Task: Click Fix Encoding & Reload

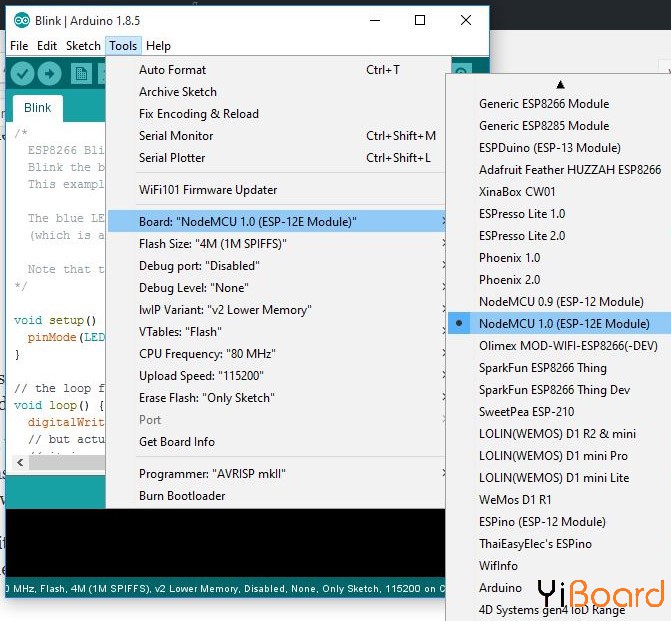Action: click(x=276, y=114)
